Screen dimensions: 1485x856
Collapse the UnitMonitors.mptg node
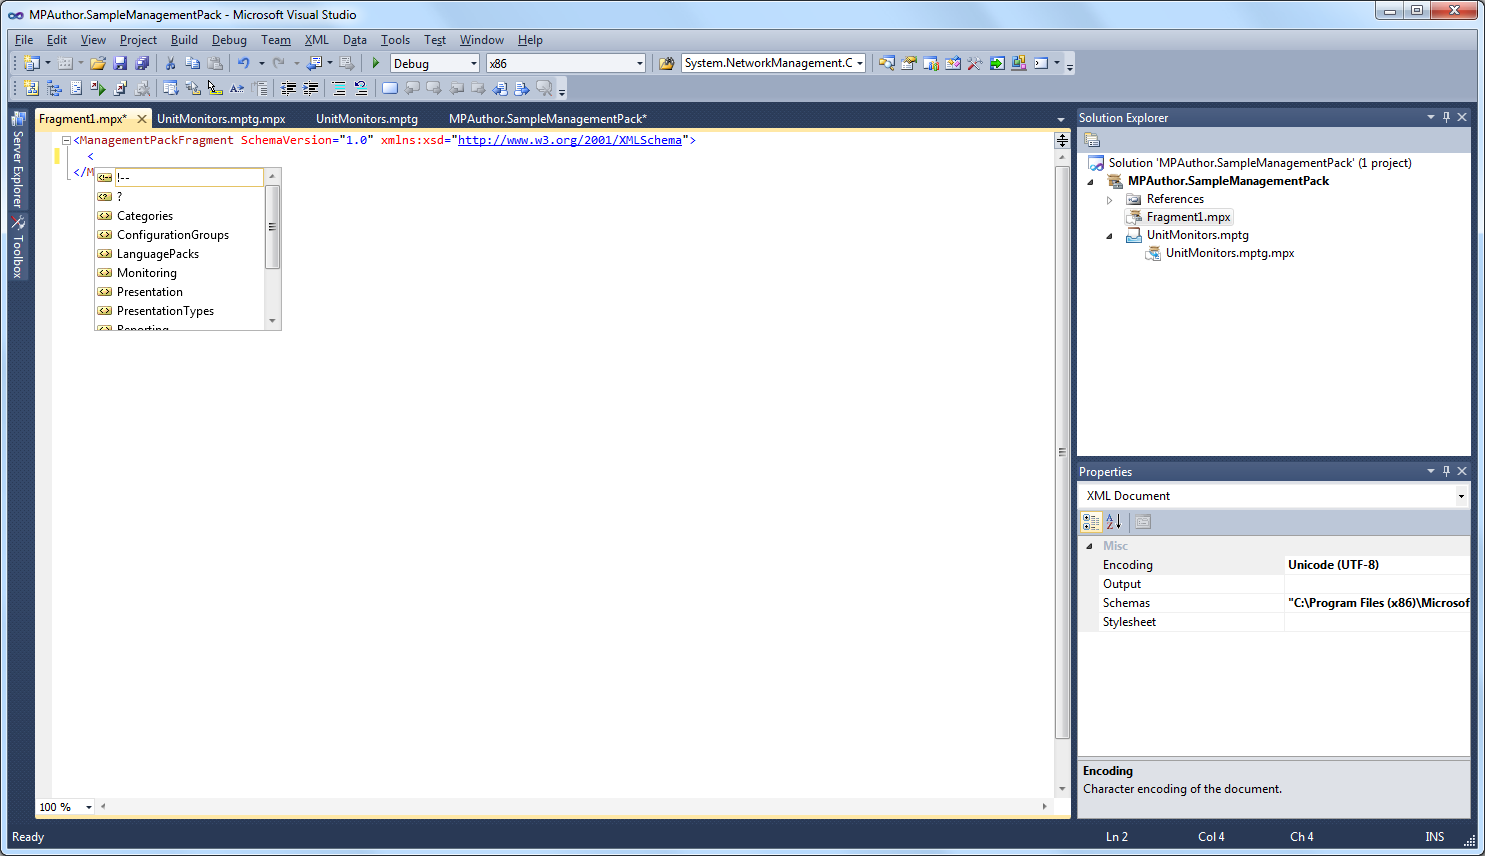click(1109, 236)
